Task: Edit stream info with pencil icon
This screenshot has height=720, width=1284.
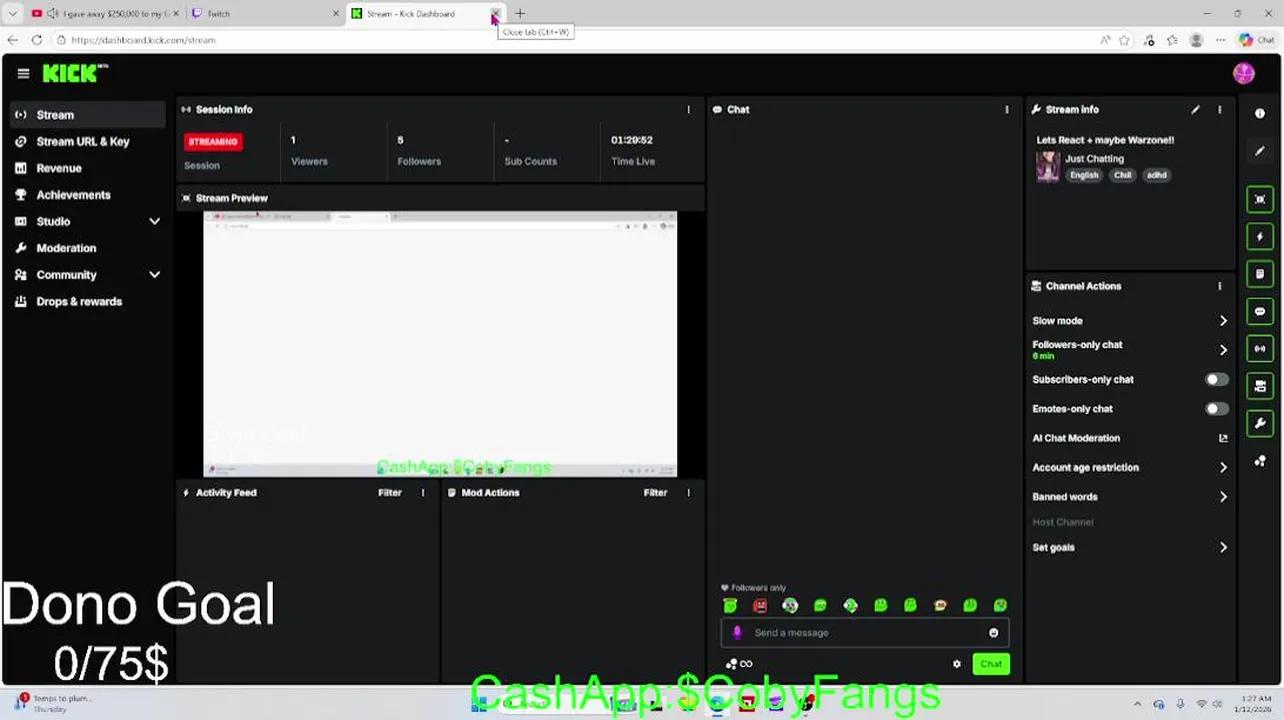Action: pos(1195,109)
